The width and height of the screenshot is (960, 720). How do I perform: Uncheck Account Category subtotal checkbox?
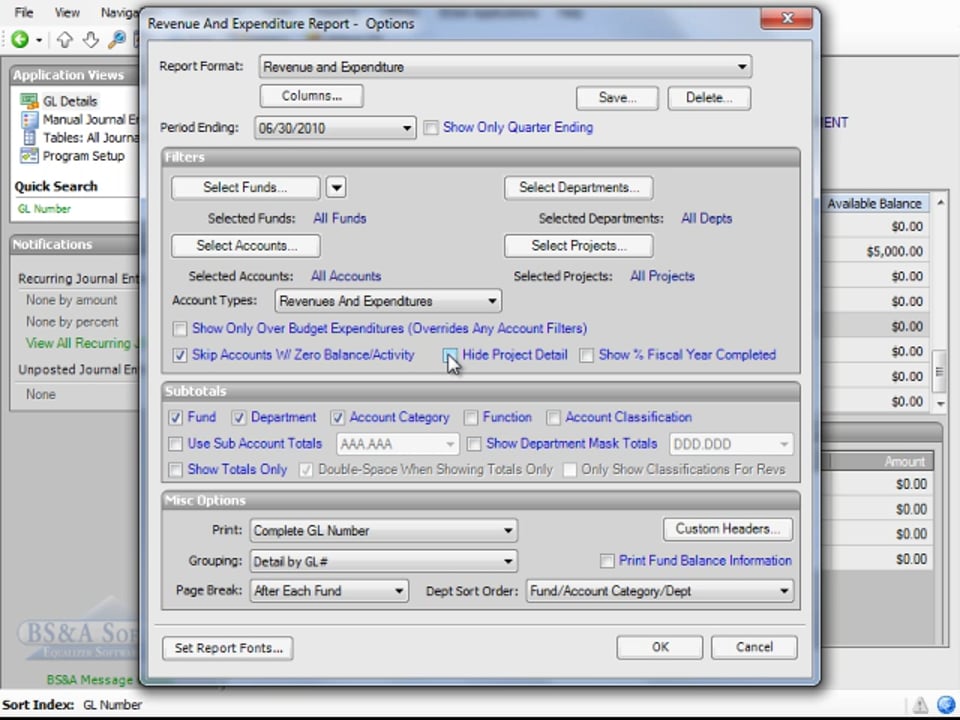pos(337,418)
